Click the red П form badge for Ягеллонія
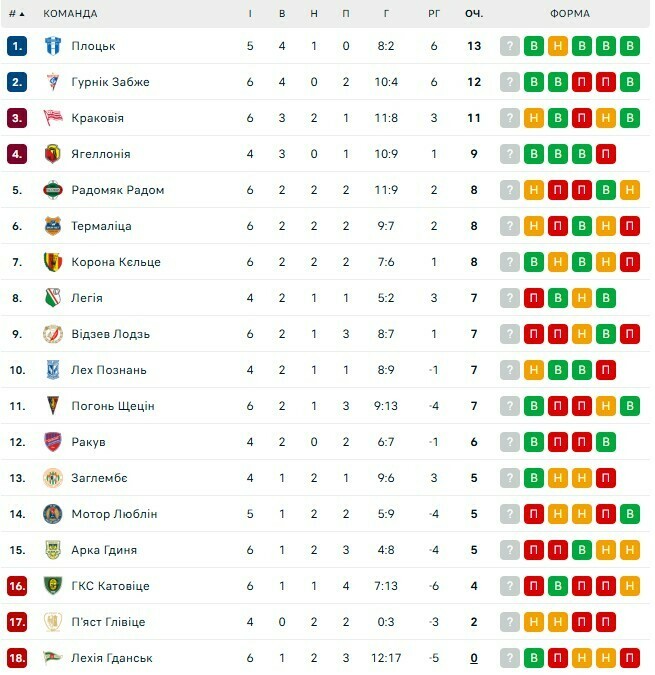Image resolution: width=655 pixels, height=675 pixels. click(605, 154)
